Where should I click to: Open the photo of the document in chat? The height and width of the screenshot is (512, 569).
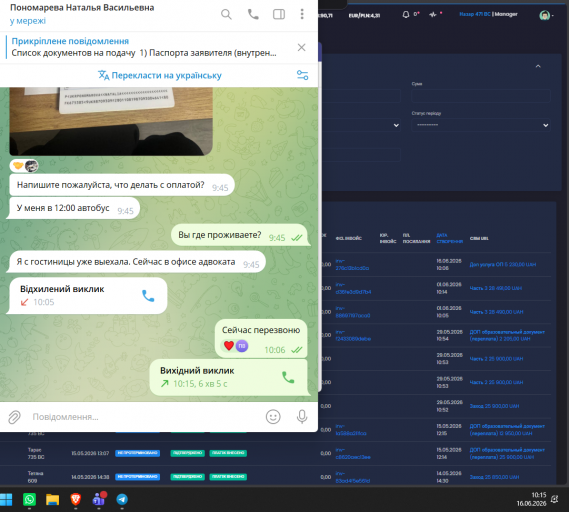[x=111, y=121]
